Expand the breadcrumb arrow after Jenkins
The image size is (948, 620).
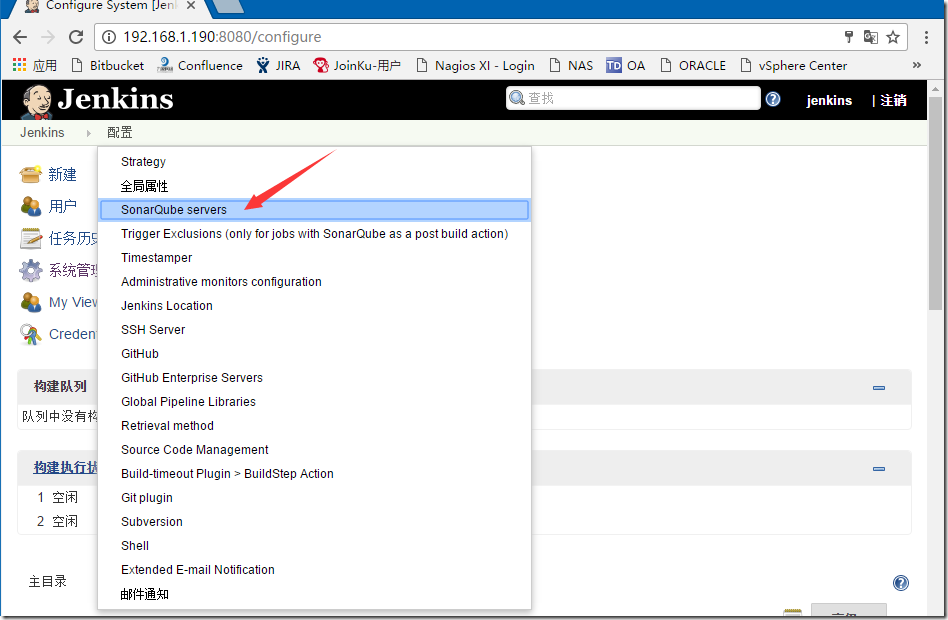88,133
